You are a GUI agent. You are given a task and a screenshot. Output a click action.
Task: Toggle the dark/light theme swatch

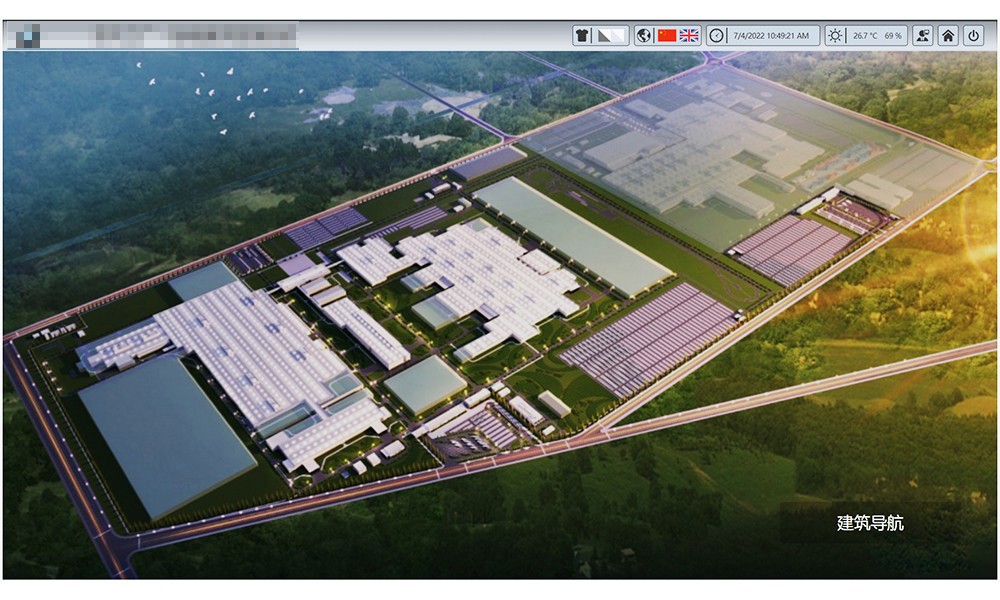(611, 36)
